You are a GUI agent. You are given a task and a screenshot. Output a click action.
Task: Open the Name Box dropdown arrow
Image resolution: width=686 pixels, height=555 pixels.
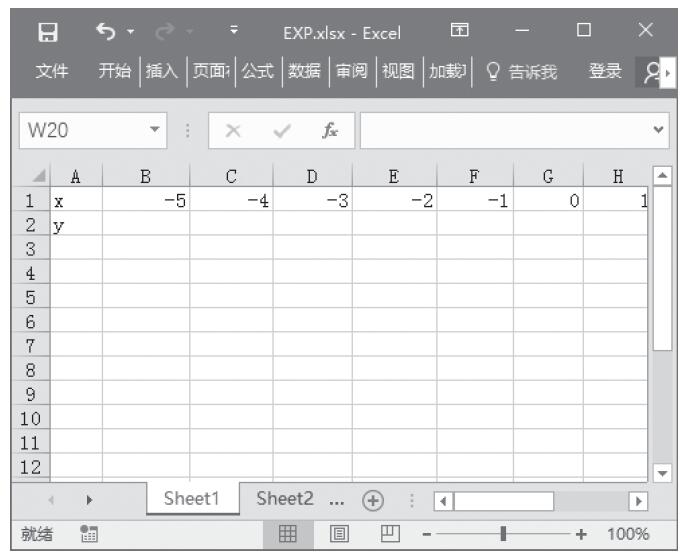154,130
